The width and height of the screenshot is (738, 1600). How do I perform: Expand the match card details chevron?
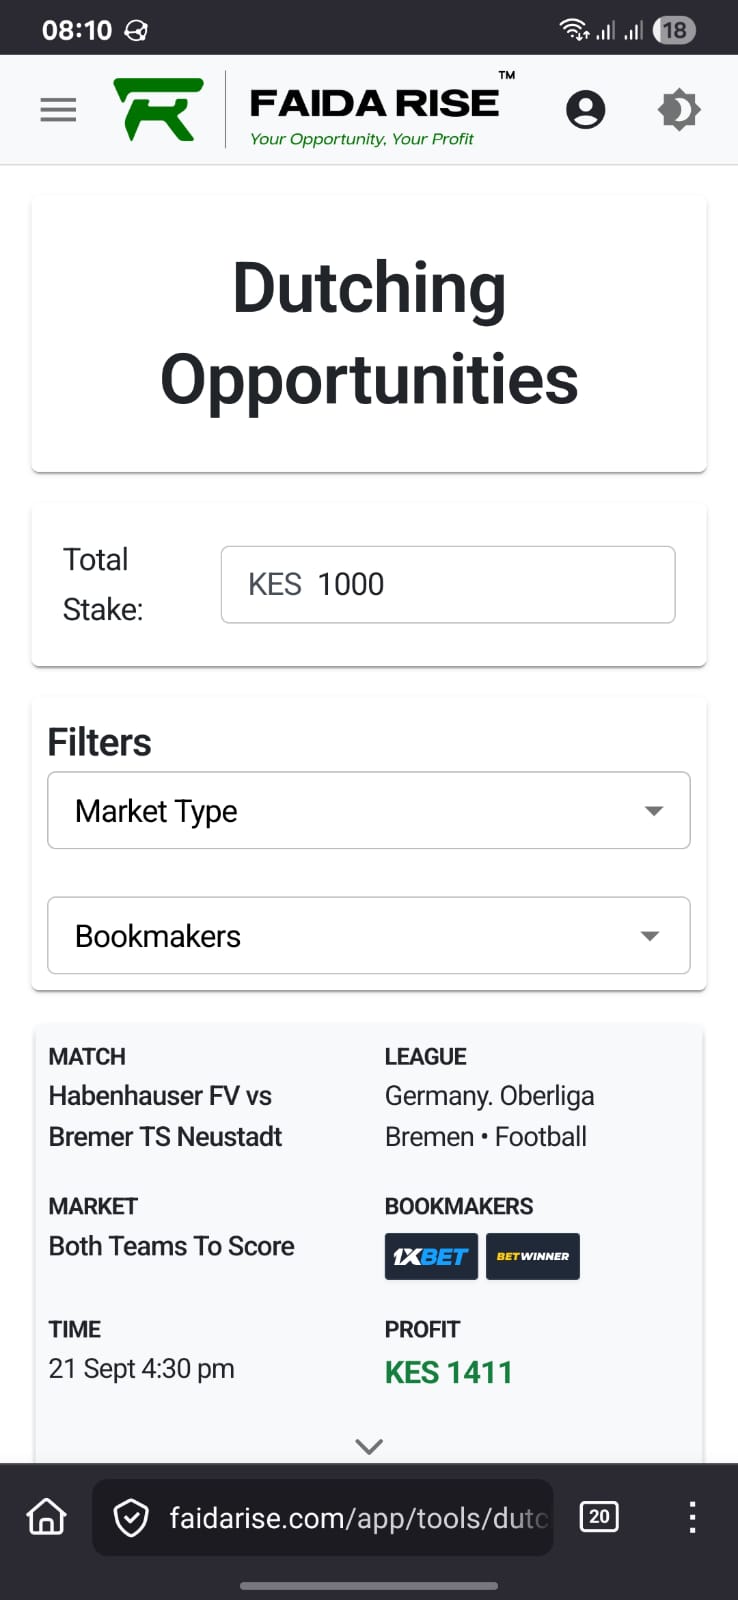369,1446
